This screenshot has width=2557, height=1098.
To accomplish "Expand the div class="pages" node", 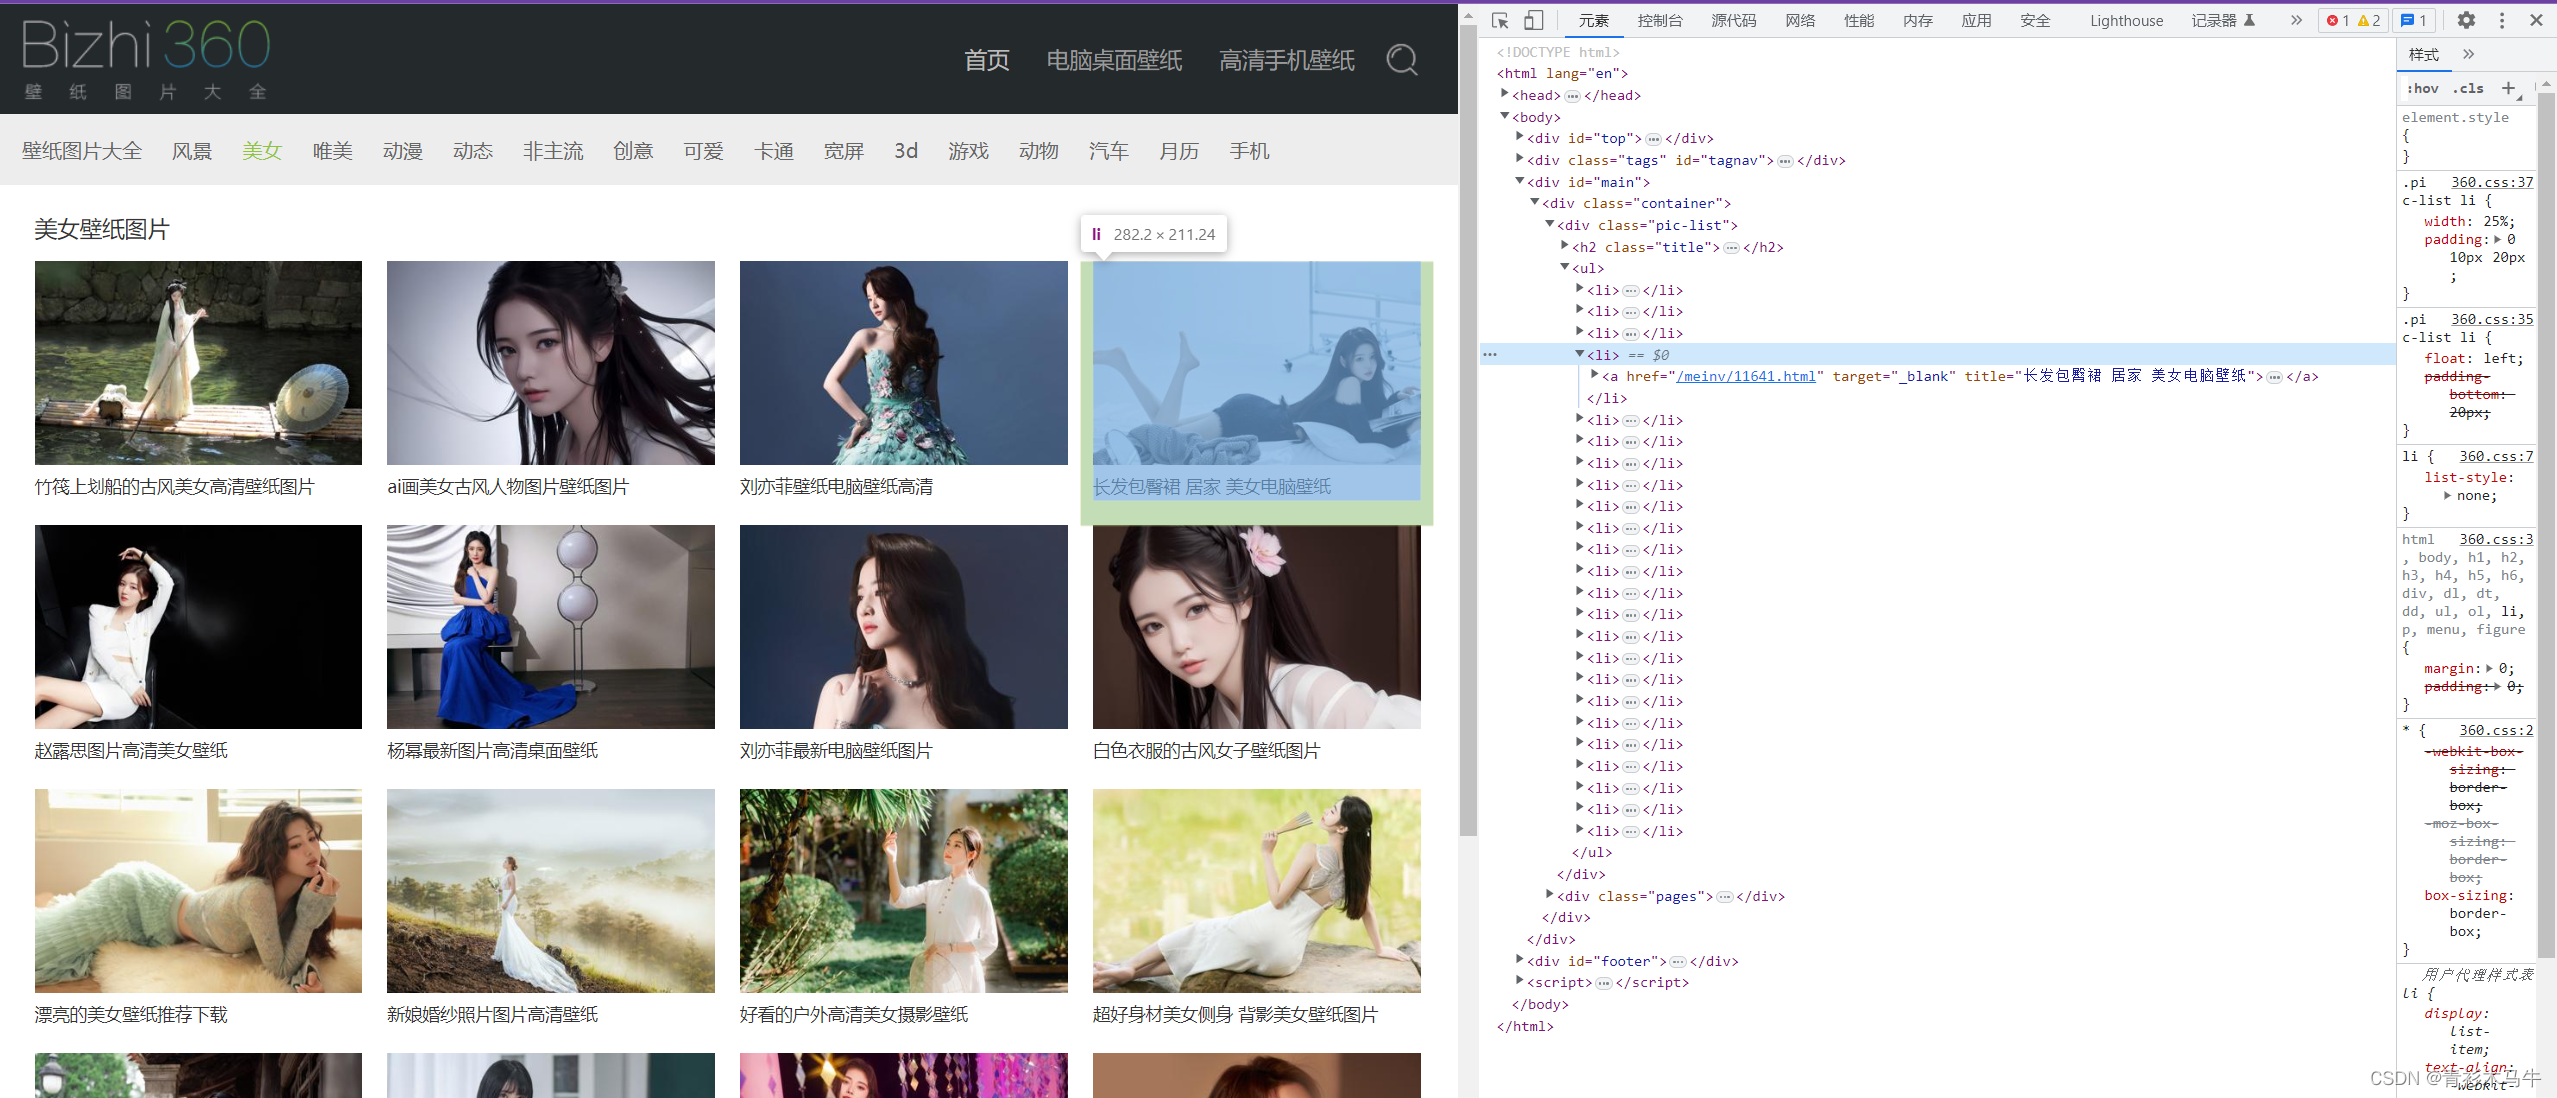I will pos(1549,895).
